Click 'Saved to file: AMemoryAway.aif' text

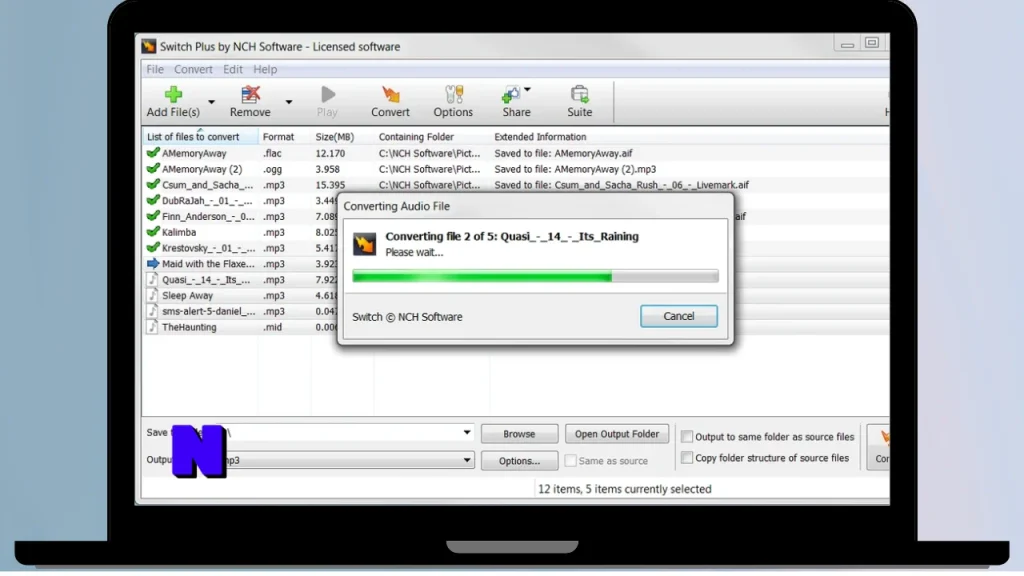(x=563, y=153)
